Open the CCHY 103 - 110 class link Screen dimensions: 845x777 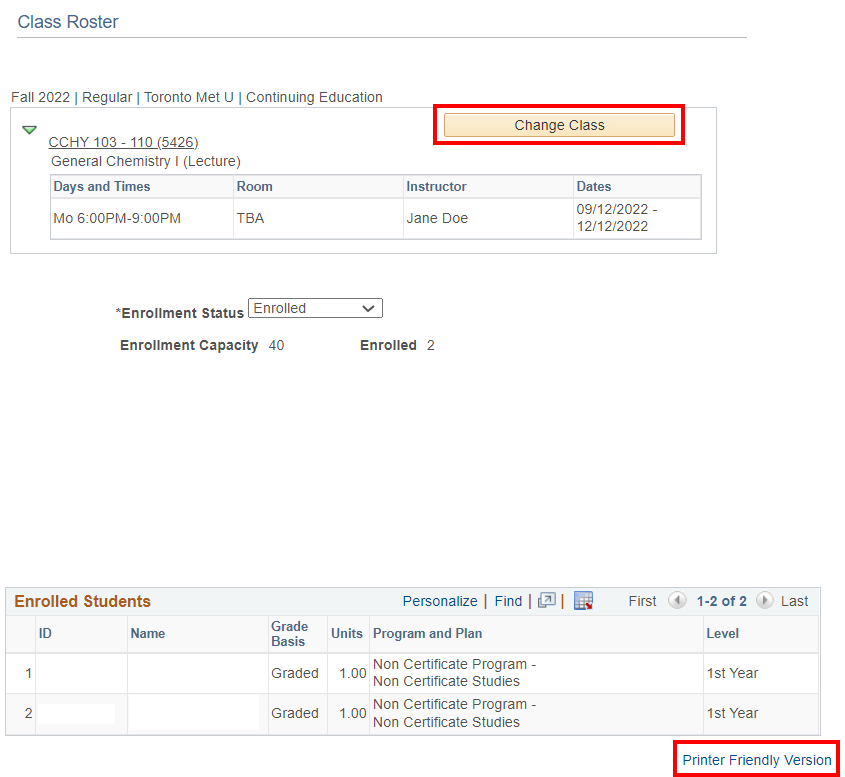pos(123,142)
